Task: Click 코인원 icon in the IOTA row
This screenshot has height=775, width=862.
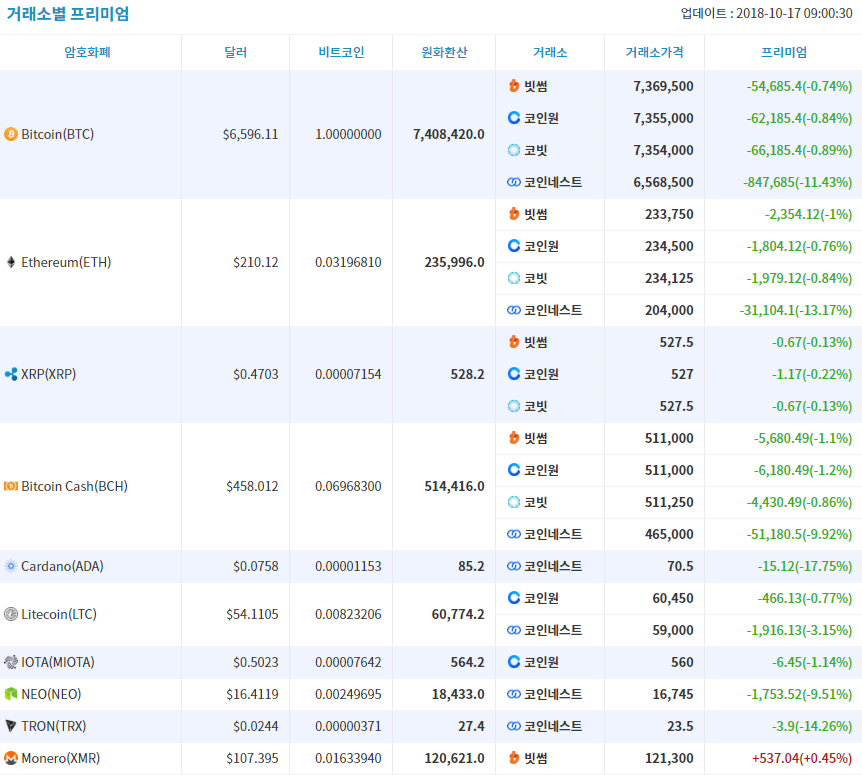Action: point(514,662)
